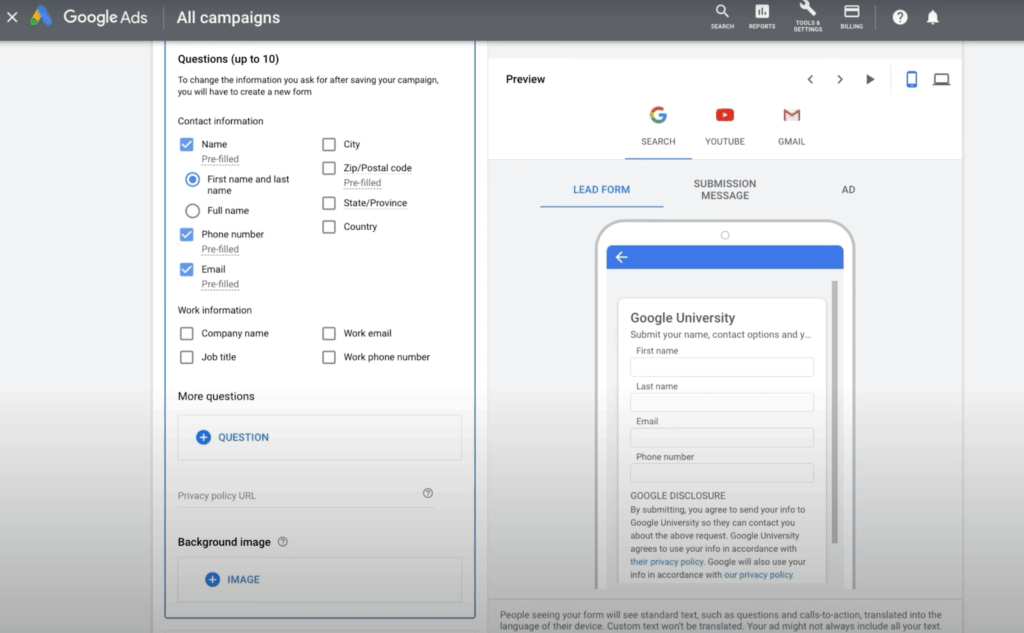Image resolution: width=1024 pixels, height=633 pixels.
Task: Add a background Image
Action: (x=232, y=579)
